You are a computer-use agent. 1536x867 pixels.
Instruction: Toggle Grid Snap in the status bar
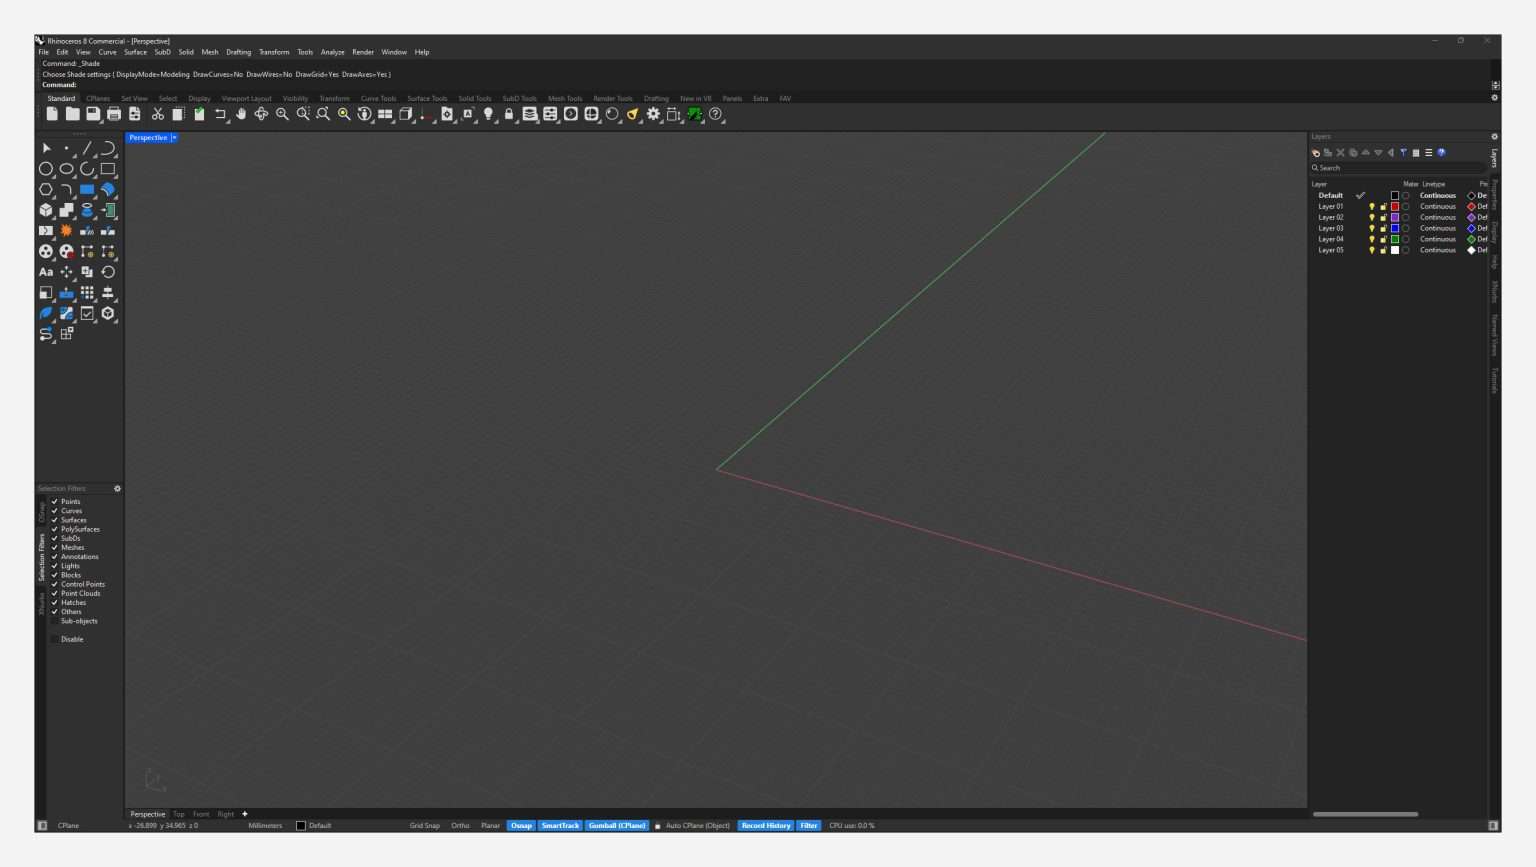[x=425, y=826]
